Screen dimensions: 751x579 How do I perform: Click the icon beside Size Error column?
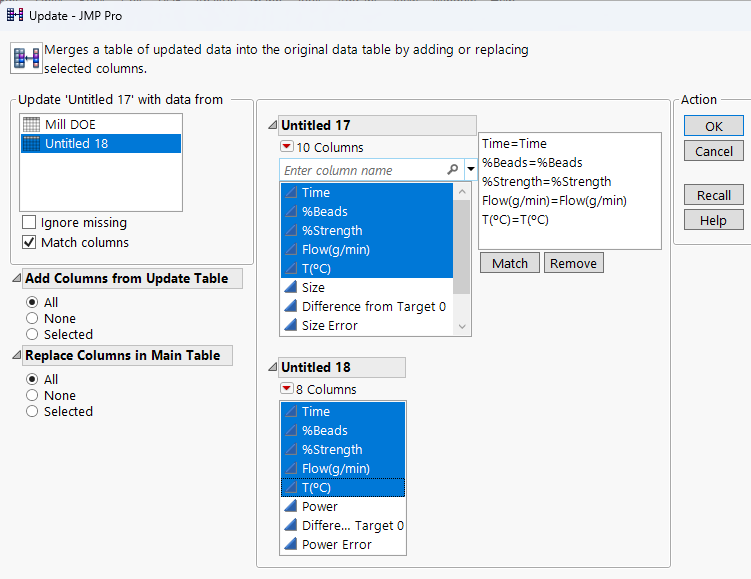point(290,326)
